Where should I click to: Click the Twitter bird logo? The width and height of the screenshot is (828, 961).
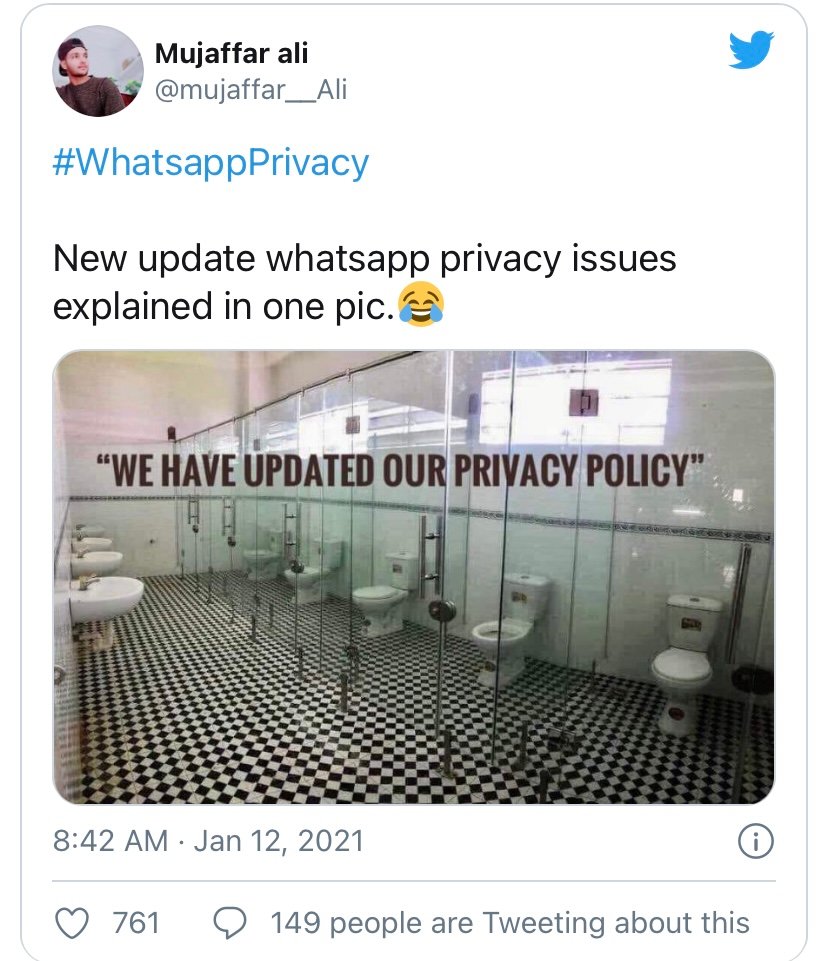(x=751, y=49)
